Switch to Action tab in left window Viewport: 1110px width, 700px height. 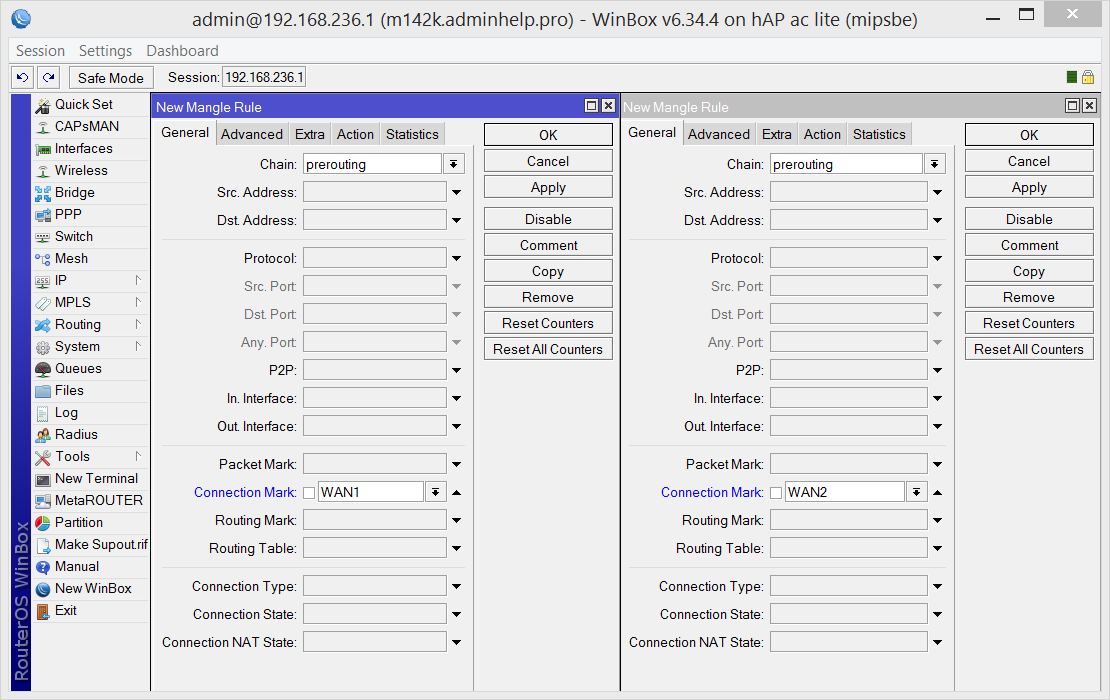click(x=355, y=134)
